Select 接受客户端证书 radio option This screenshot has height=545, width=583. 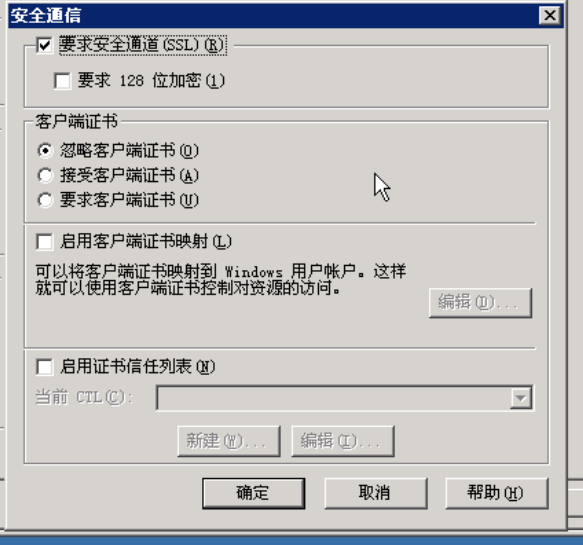pyautogui.click(x=45, y=175)
